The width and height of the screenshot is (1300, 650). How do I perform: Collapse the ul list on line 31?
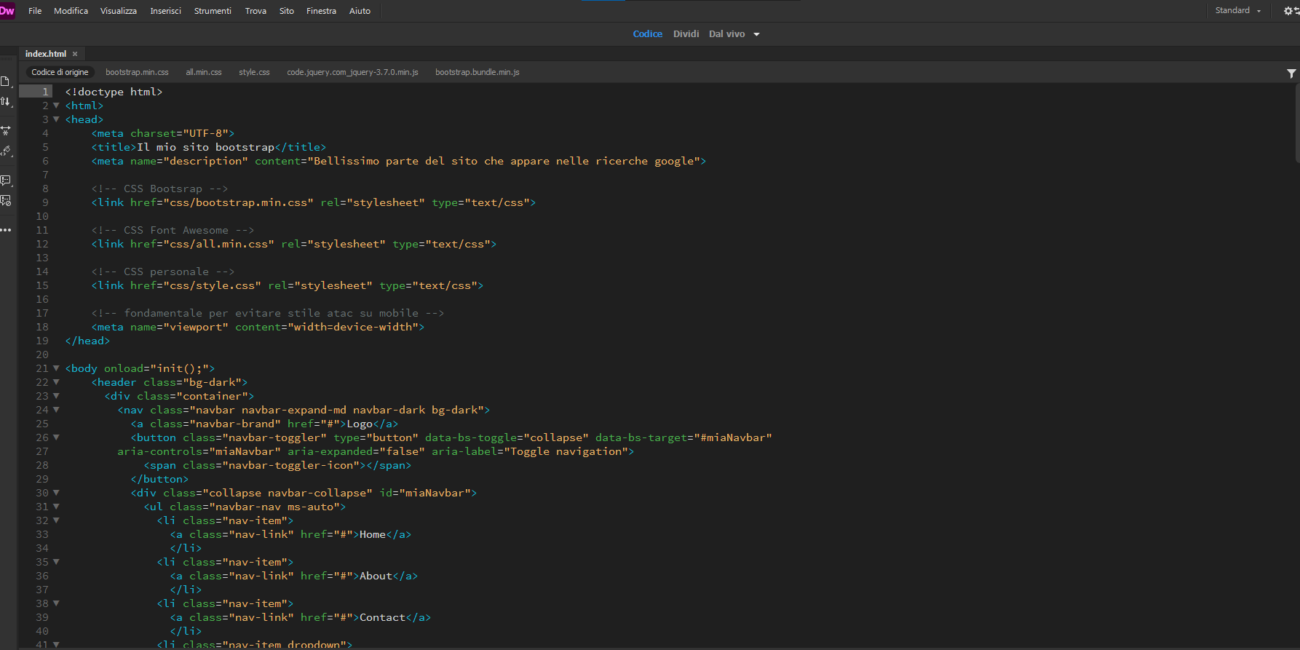[x=56, y=507]
